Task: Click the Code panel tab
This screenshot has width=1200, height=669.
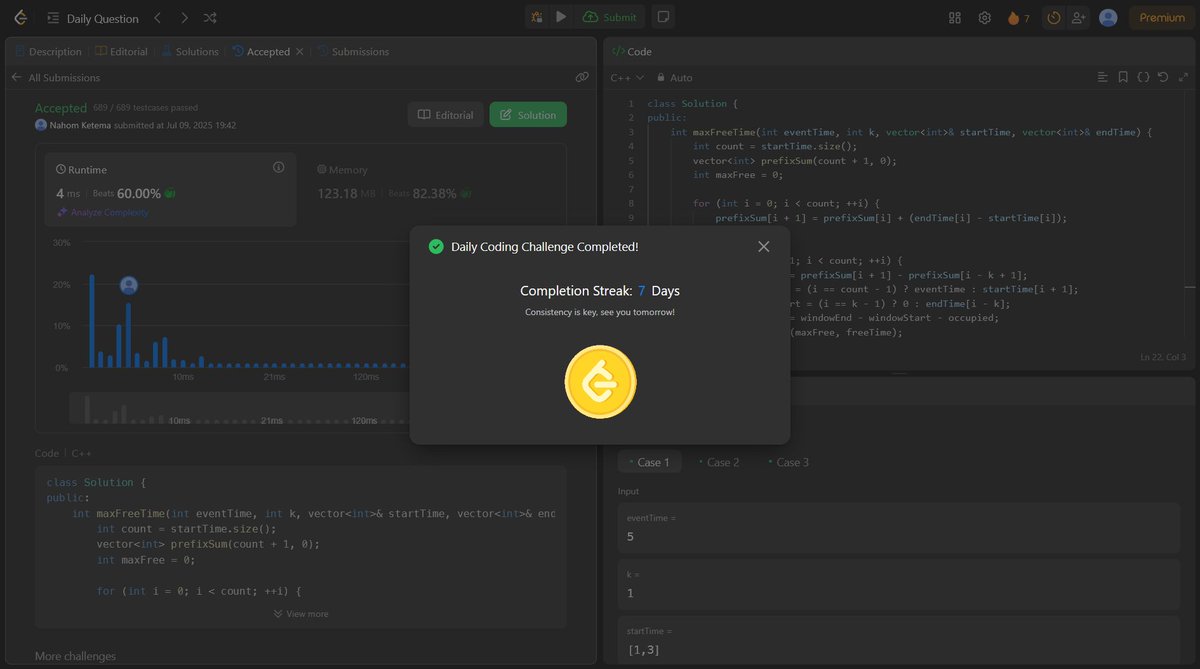Action: (631, 51)
